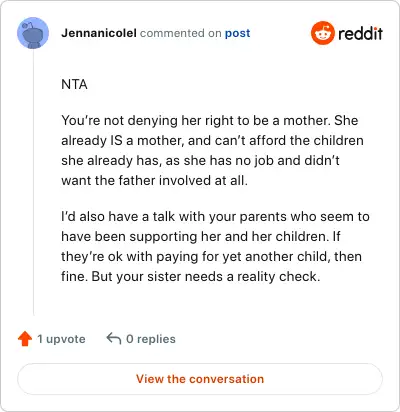Open the blue "post" link
Image resolution: width=400 pixels, height=412 pixels.
click(x=237, y=33)
